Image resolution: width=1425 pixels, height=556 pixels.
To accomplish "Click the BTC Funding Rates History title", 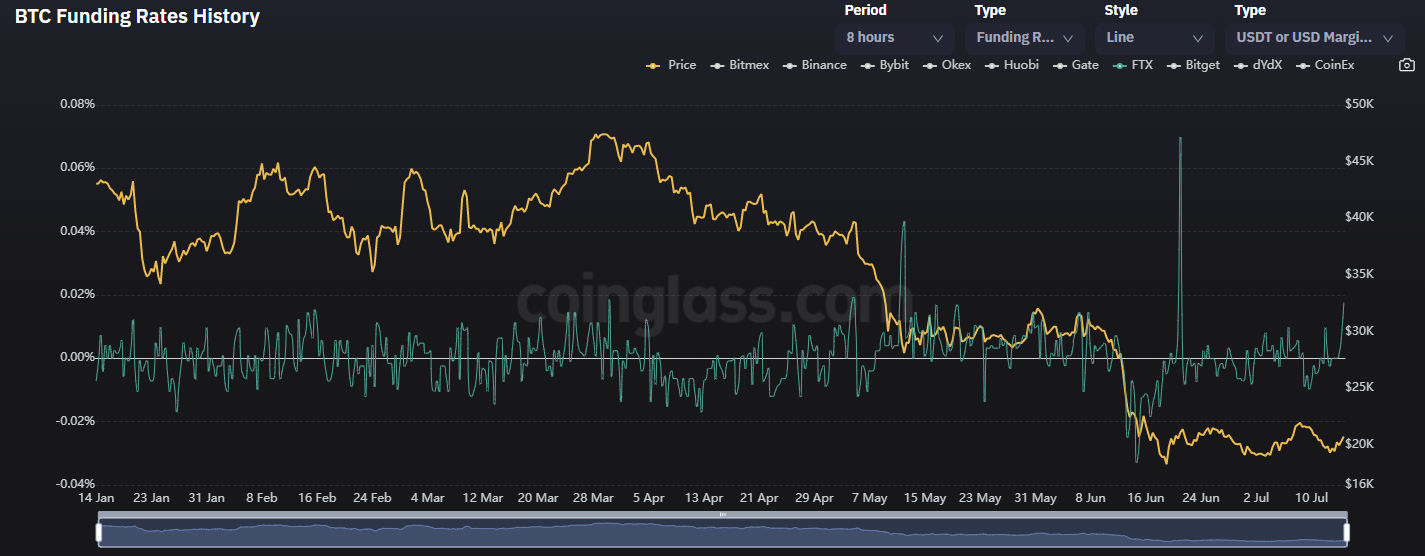I will coord(137,17).
